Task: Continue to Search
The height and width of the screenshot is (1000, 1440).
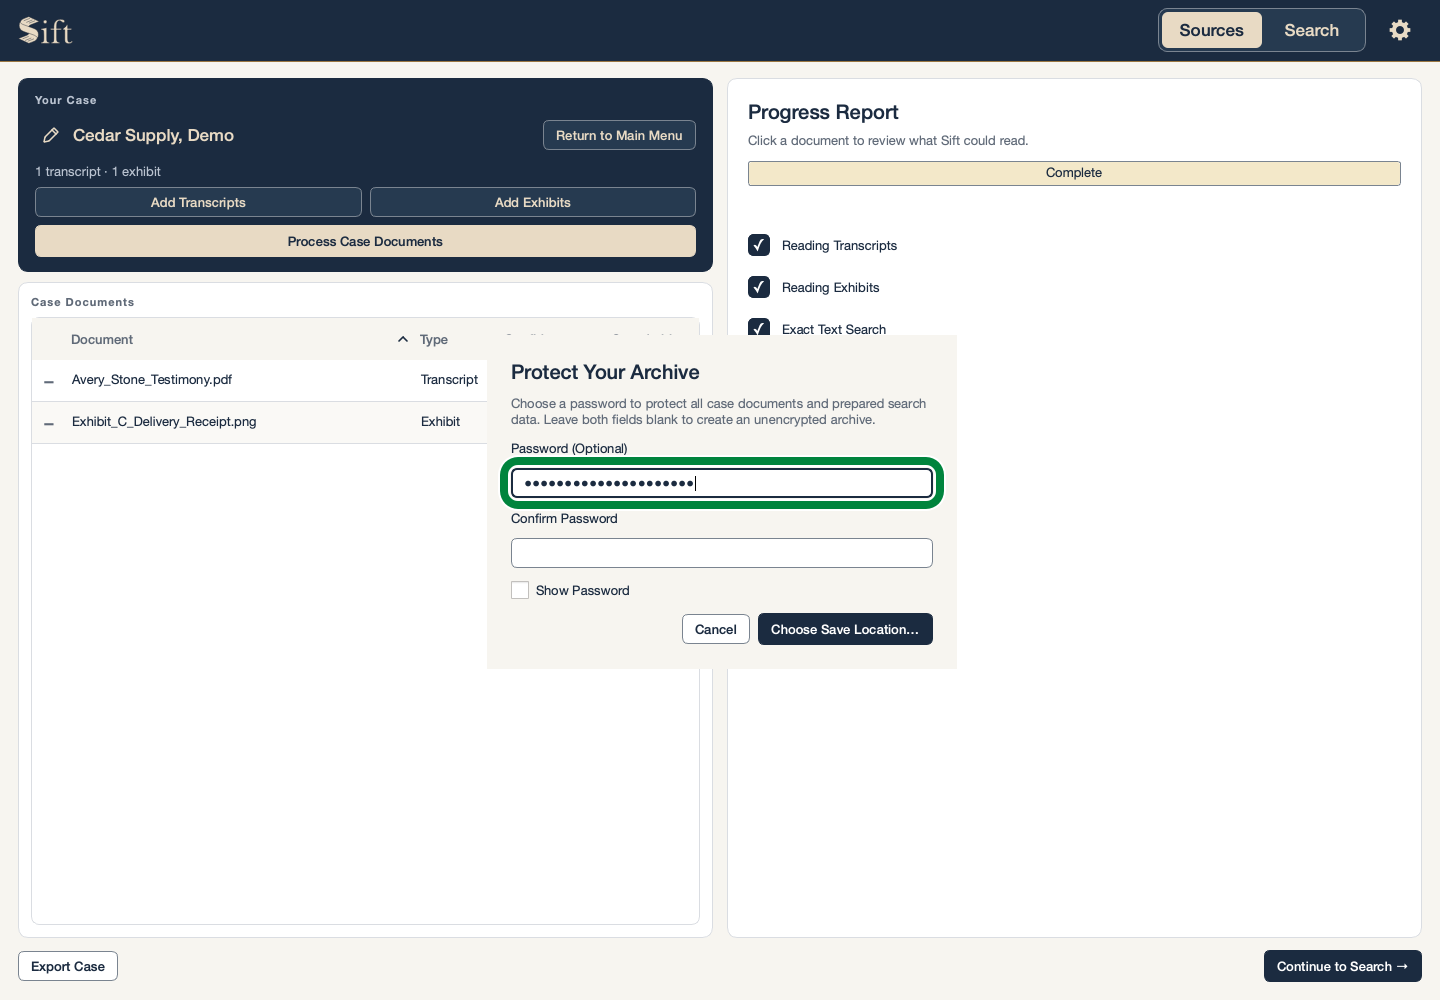Action: (1343, 966)
